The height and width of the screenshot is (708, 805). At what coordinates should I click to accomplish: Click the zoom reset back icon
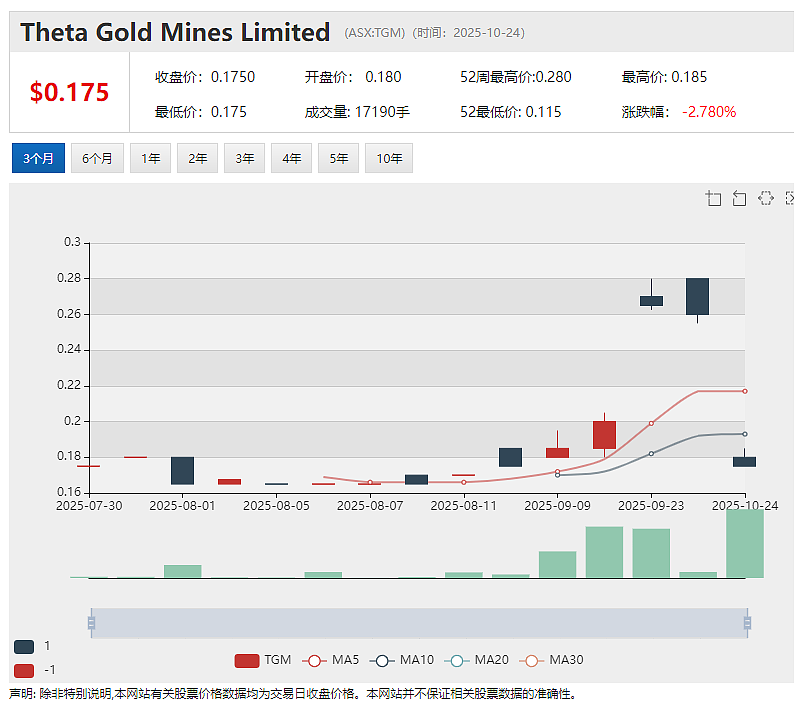739,198
